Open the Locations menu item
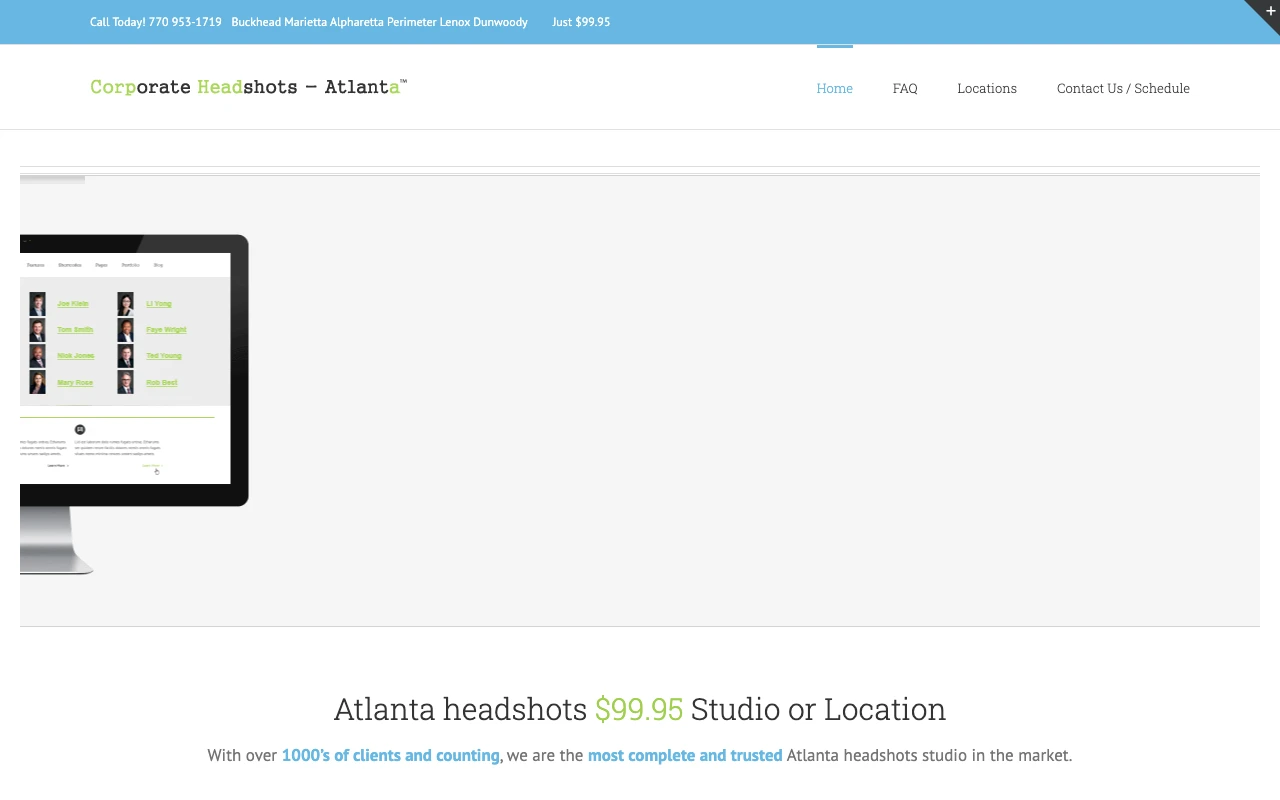The image size is (1280, 800). (x=986, y=88)
